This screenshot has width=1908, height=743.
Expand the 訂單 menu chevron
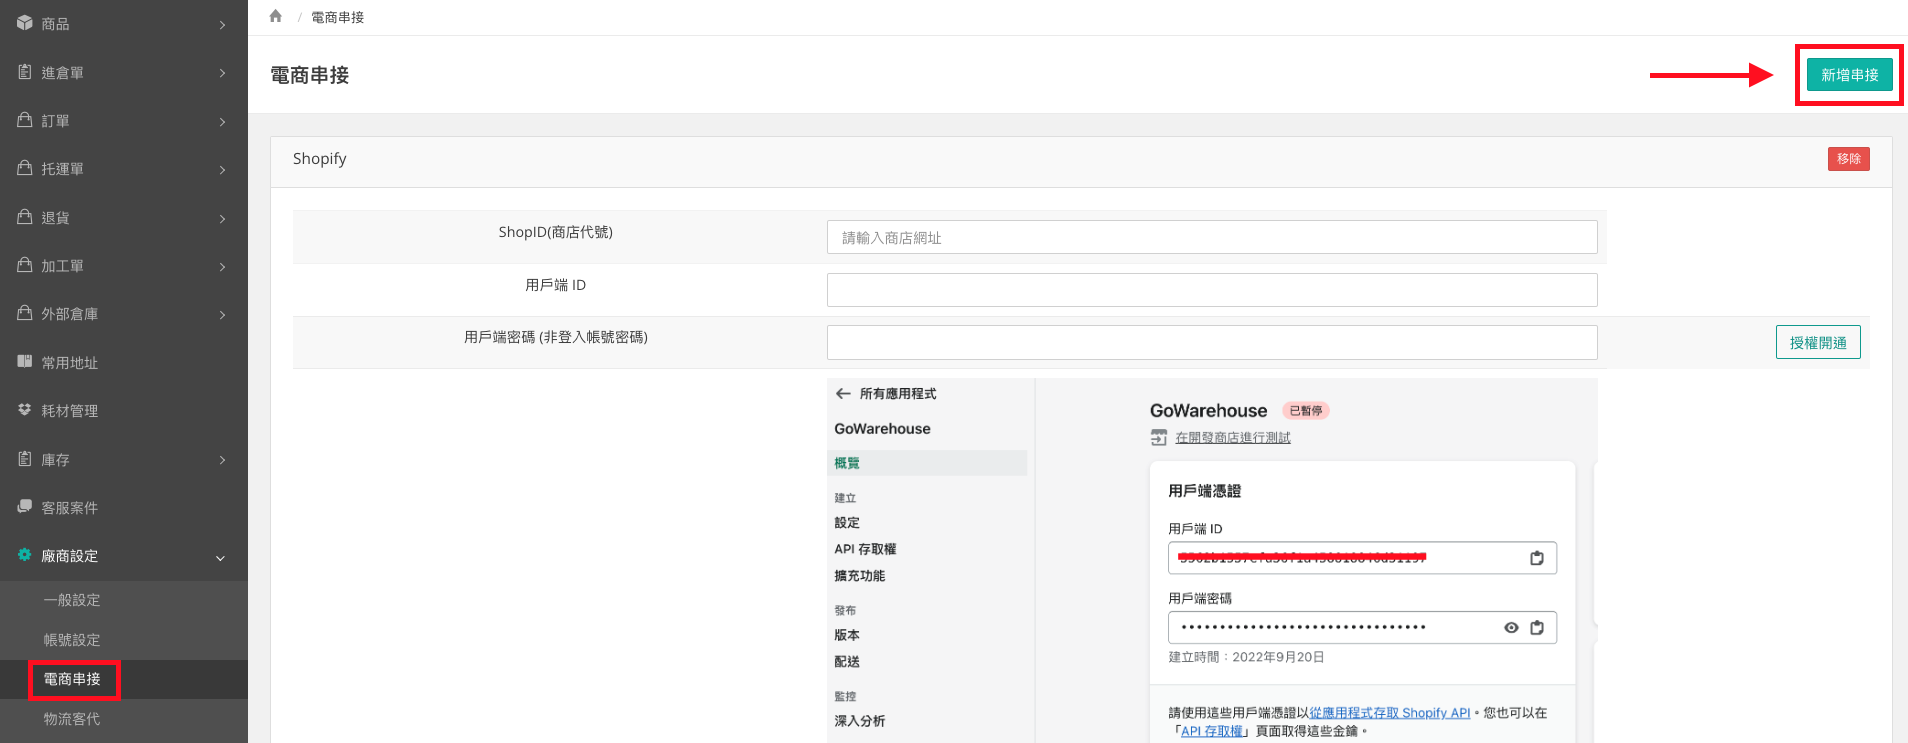point(222,122)
